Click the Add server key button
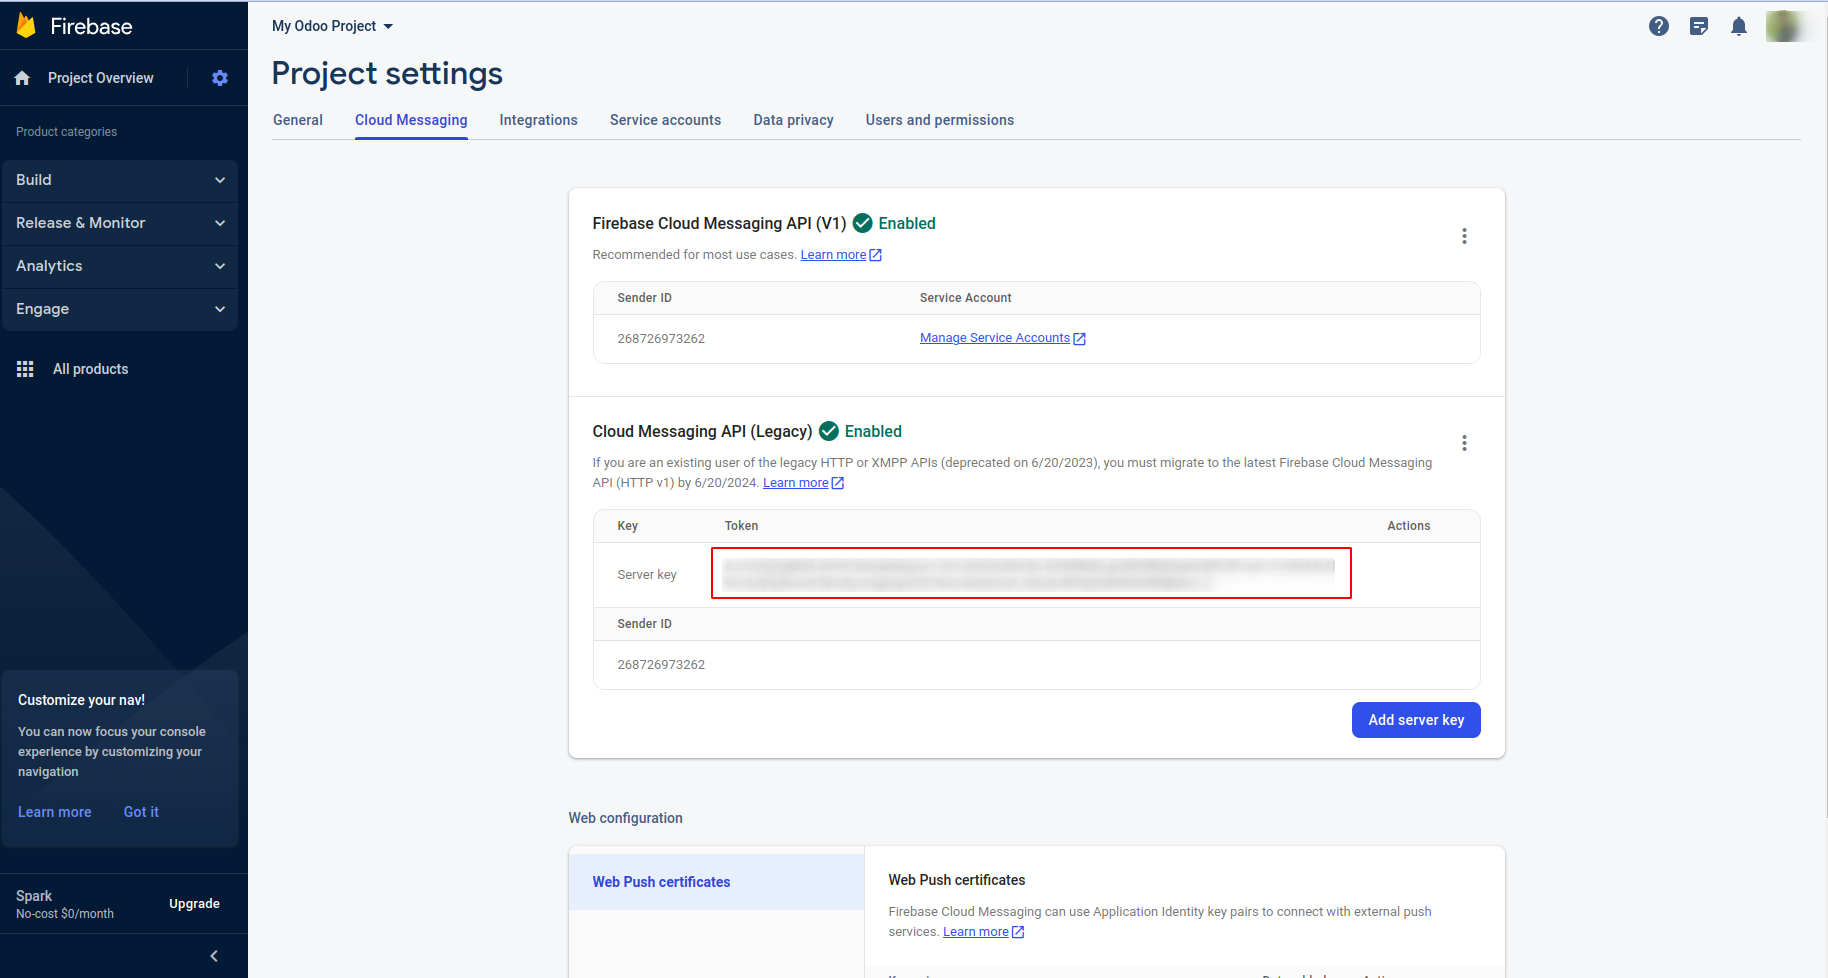1828x978 pixels. pyautogui.click(x=1415, y=720)
